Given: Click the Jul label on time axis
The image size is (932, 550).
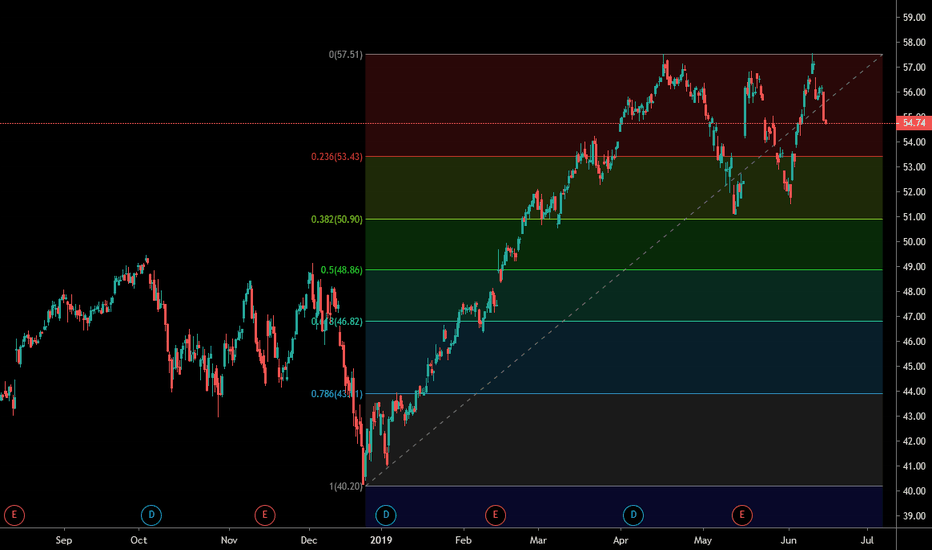Looking at the screenshot, I should tap(867, 540).
